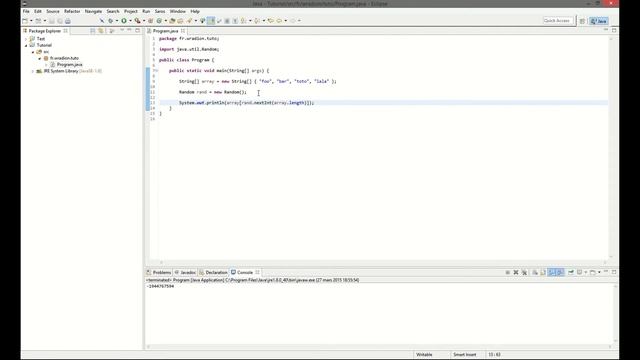
Task: Open dropdown arrow next to New icon
Action: coord(31,21)
